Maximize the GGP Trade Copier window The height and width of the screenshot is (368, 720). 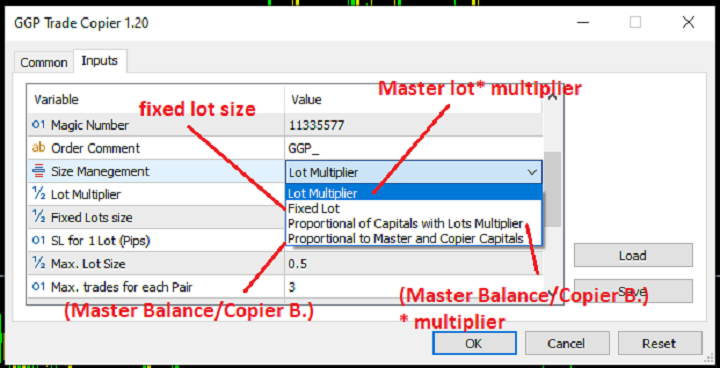click(x=635, y=22)
